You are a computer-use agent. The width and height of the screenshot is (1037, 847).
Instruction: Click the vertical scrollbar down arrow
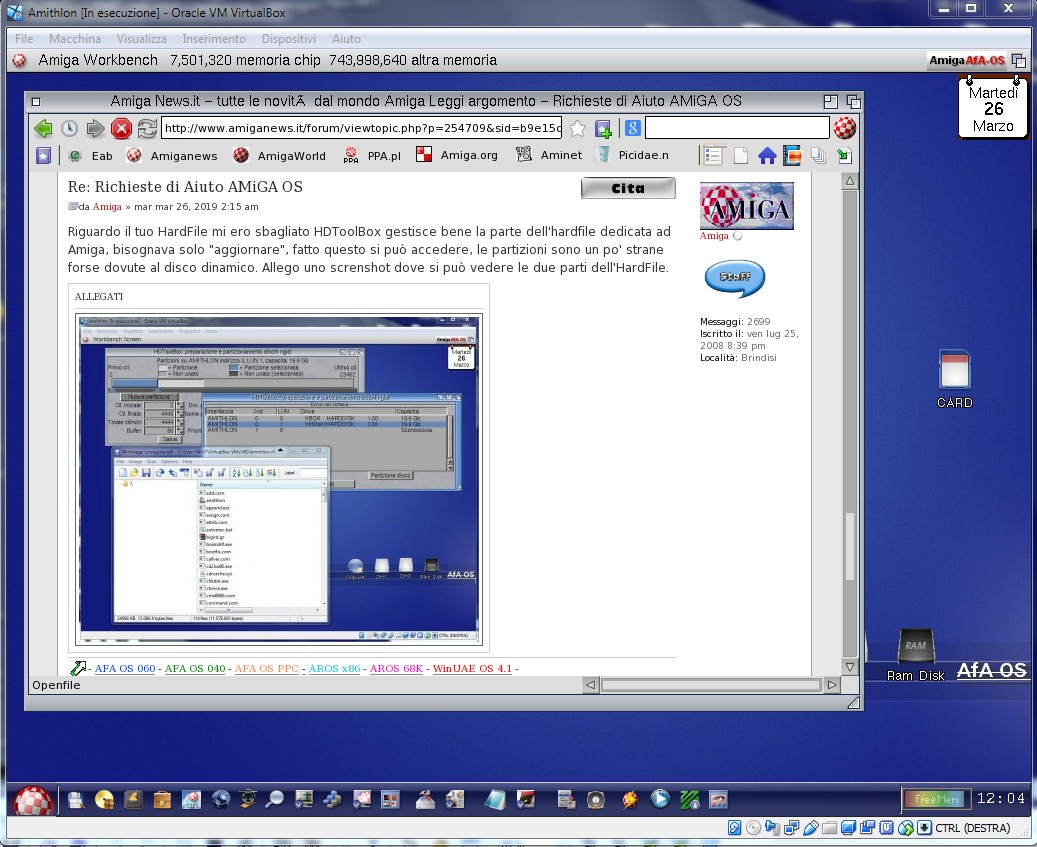point(850,666)
